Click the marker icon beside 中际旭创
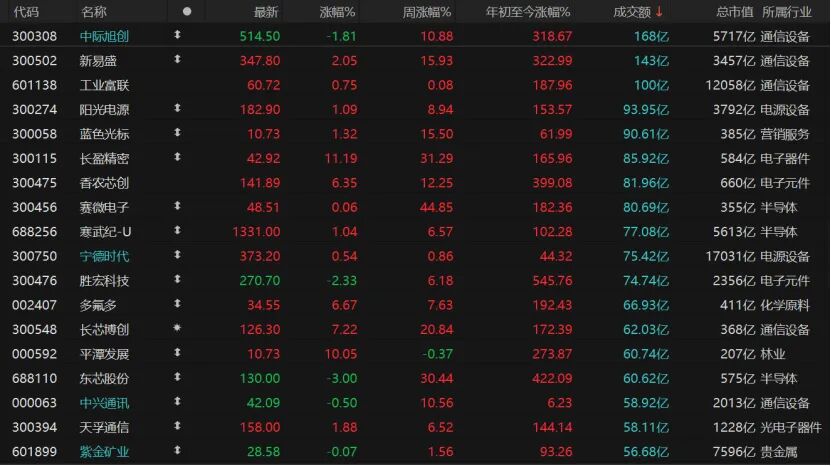This screenshot has width=831, height=466. click(178, 35)
